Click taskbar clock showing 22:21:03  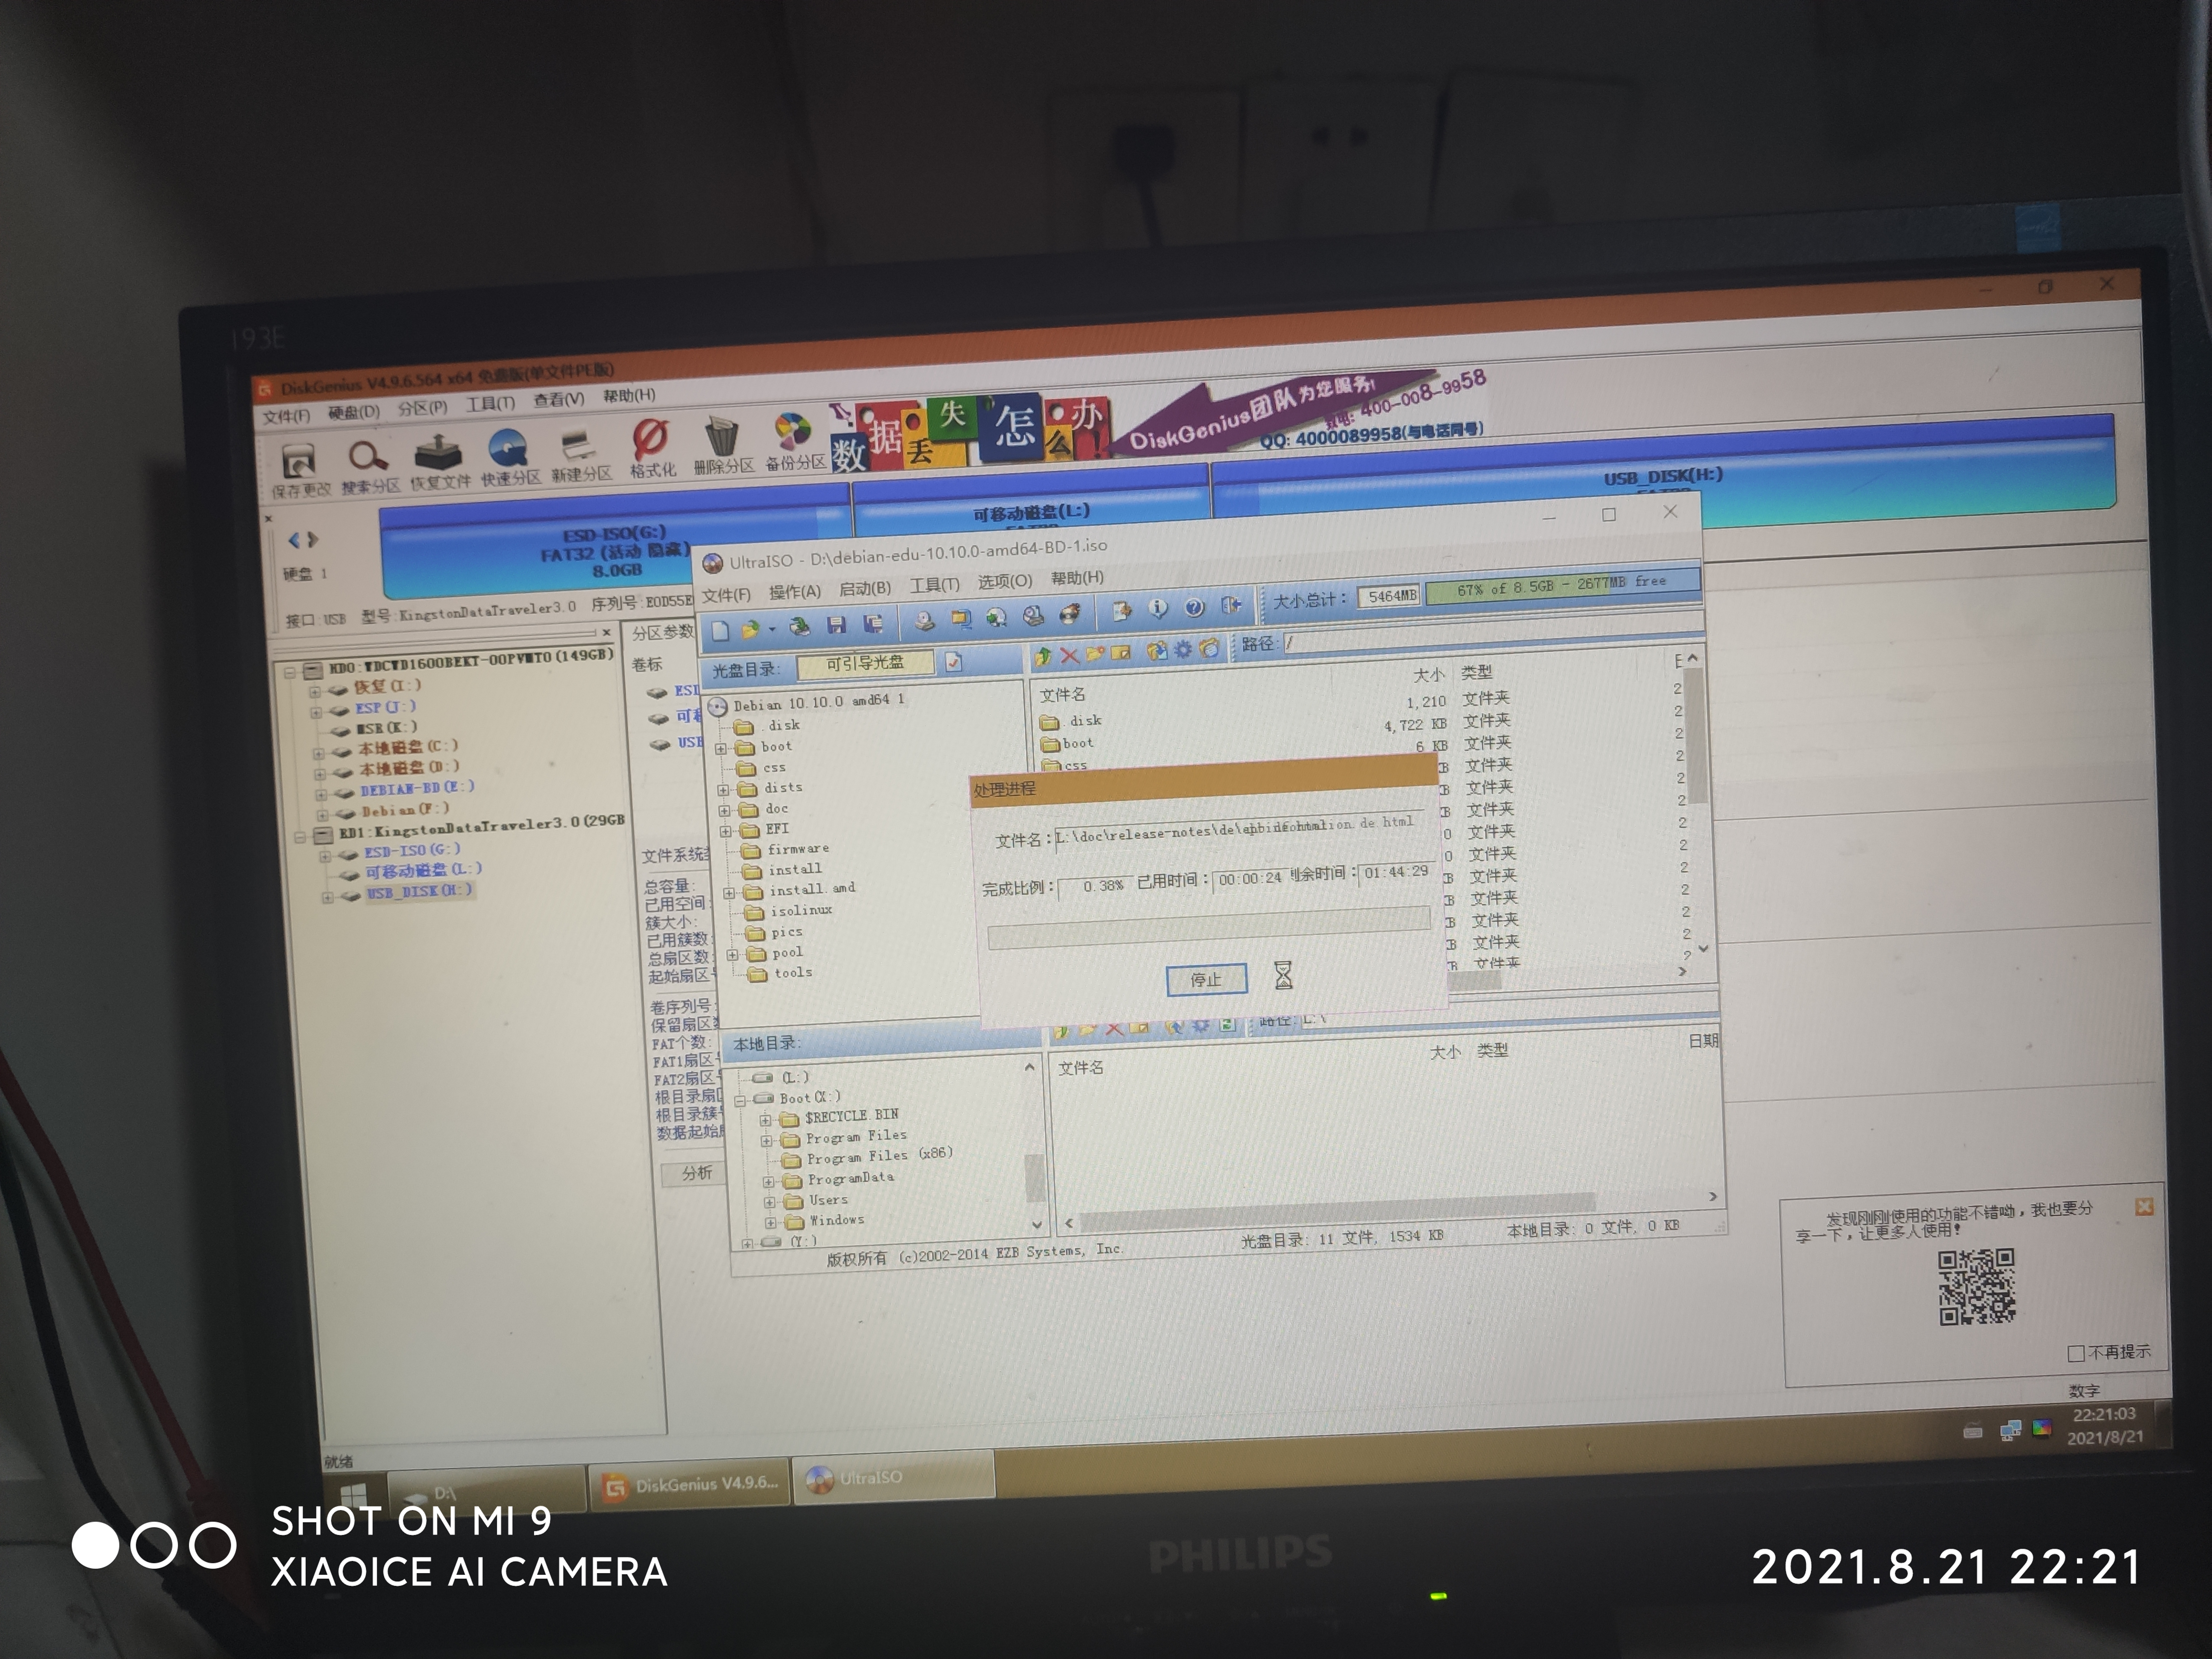pos(2105,1426)
